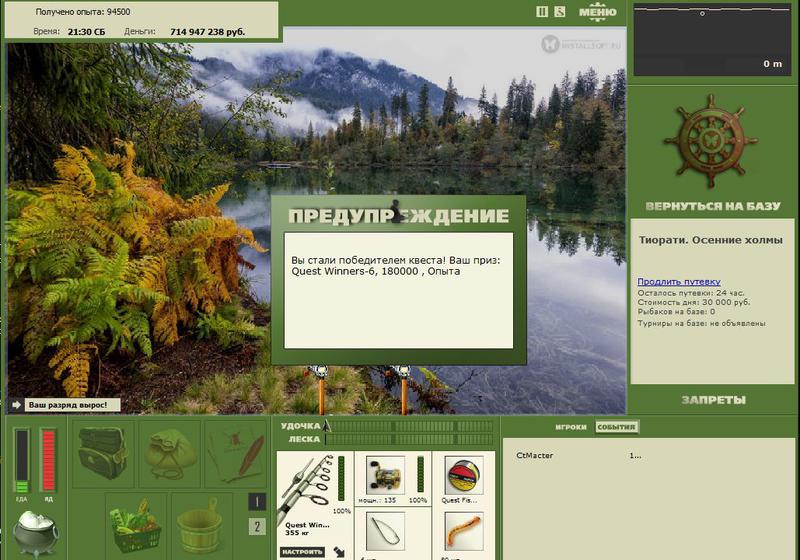
Task: Click the Рыбаков на базе: 0 line
Action: tap(676, 311)
